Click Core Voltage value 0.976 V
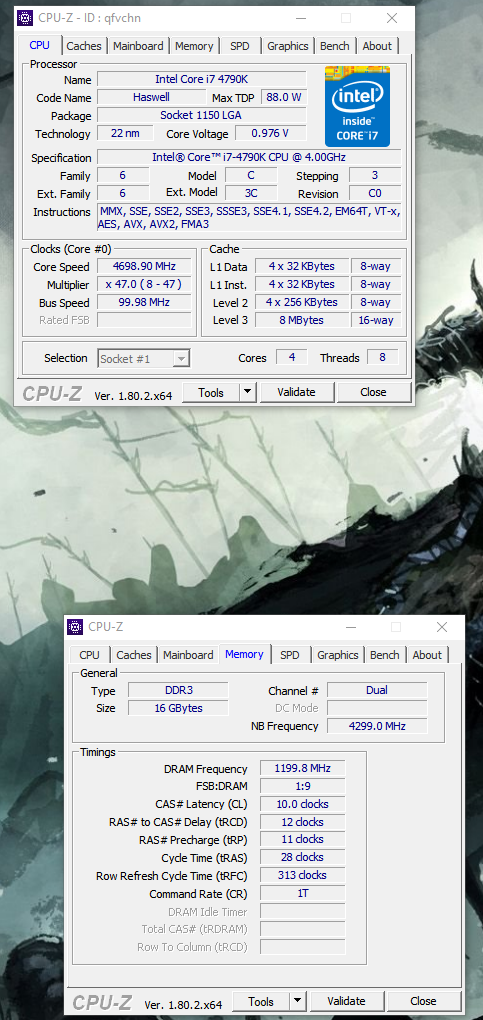 click(270, 133)
